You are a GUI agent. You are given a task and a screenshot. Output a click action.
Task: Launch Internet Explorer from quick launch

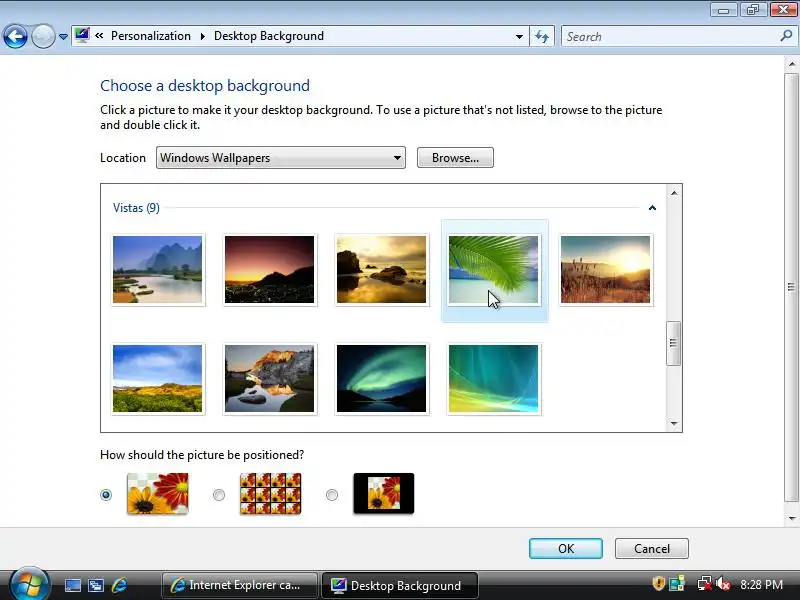click(119, 585)
